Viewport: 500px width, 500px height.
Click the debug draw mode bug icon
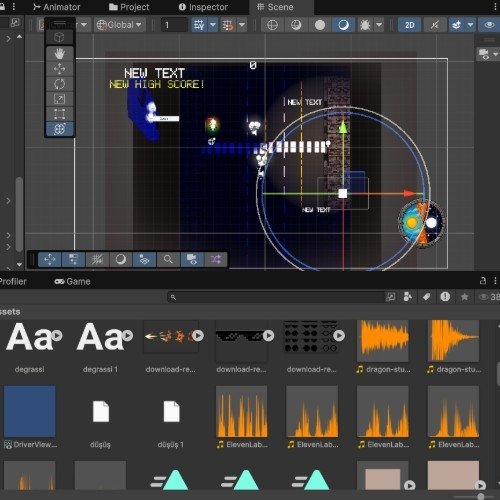(365, 25)
